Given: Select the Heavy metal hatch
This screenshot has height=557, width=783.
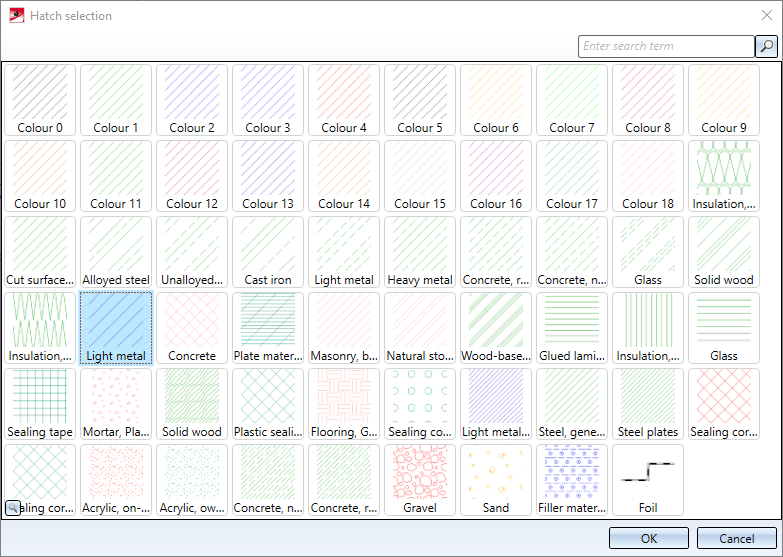Looking at the screenshot, I should coord(420,252).
